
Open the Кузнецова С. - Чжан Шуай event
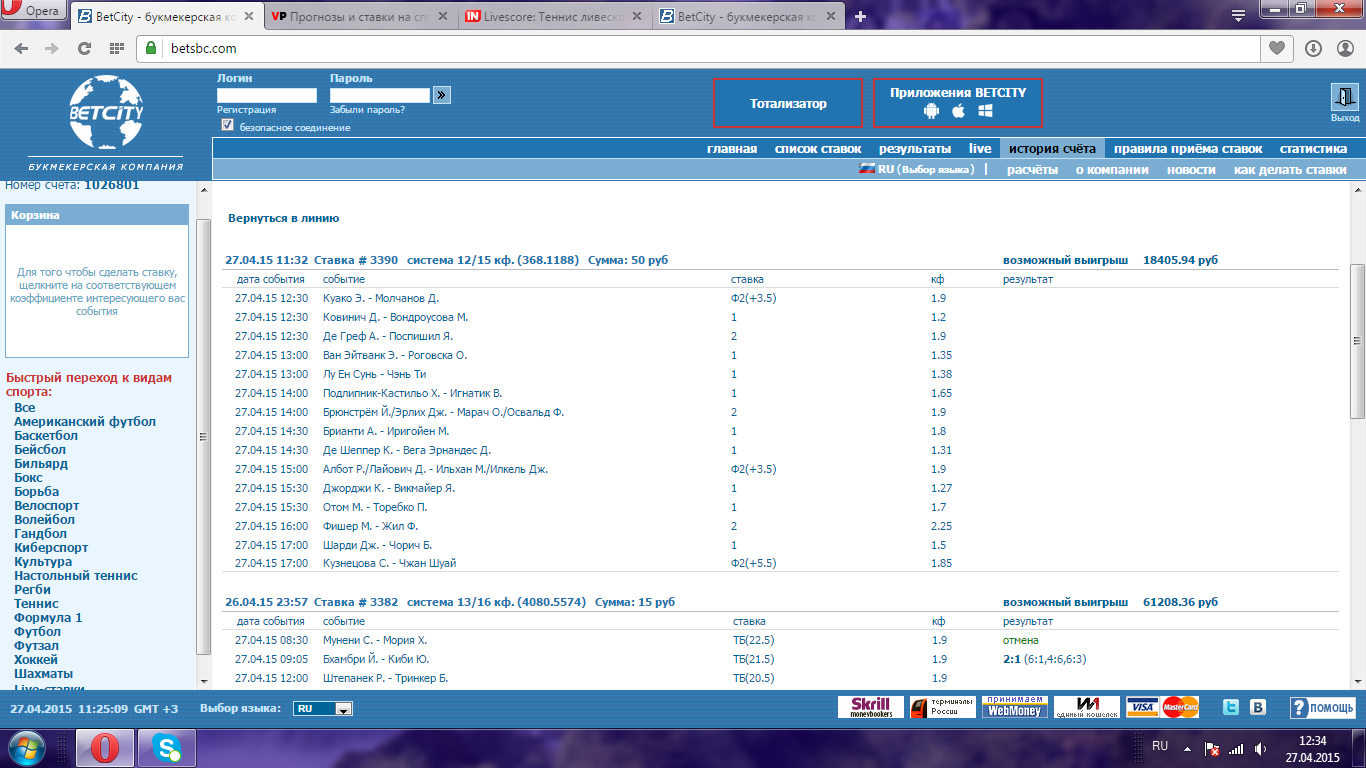tap(389, 563)
